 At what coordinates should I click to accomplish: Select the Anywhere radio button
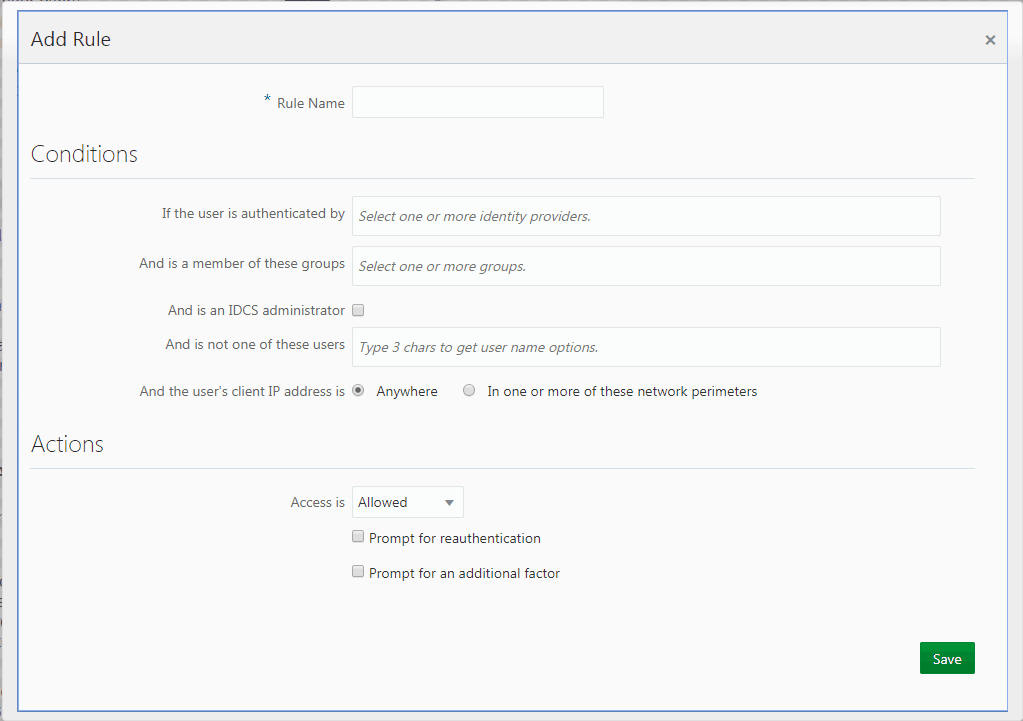358,390
